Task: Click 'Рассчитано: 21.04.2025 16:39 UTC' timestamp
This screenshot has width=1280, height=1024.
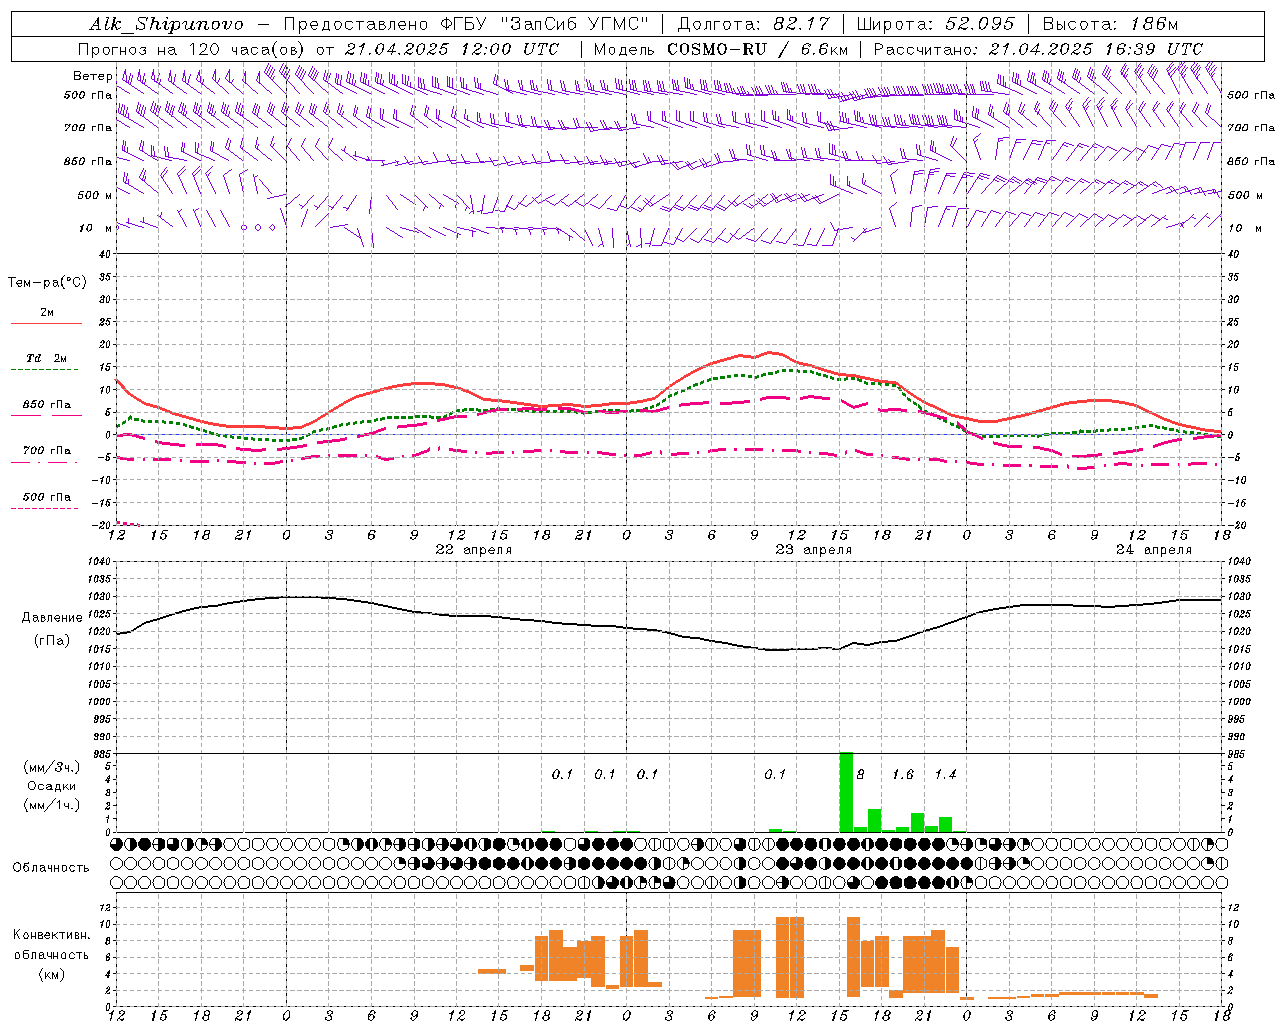Action: pos(1038,49)
